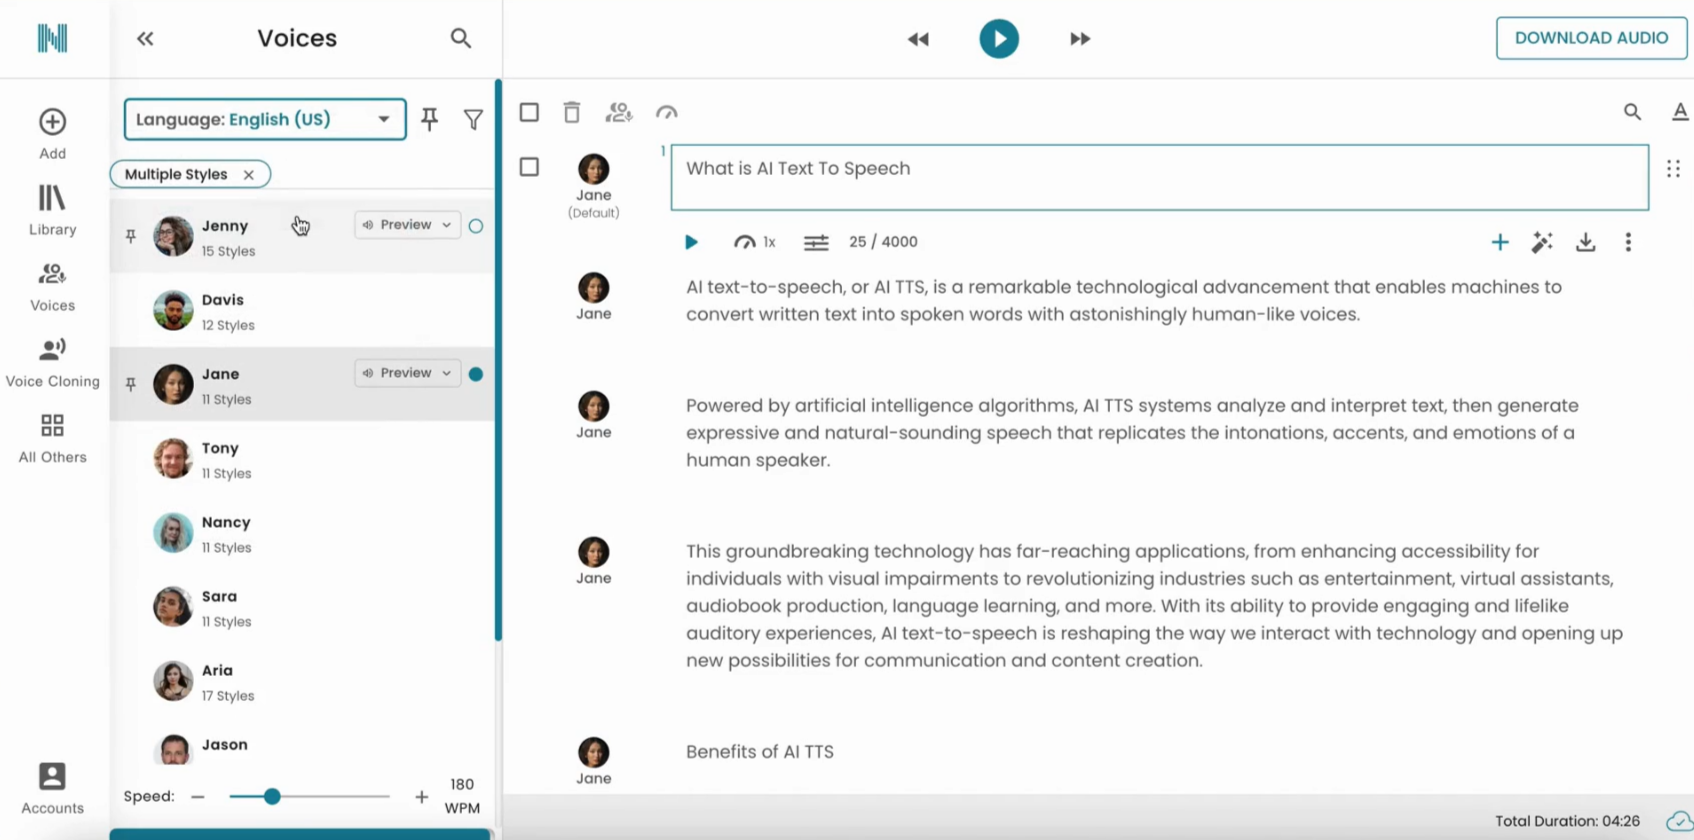Viewport: 1694px width, 840px height.
Task: Click the DOWNLOAD AUDIO button
Action: point(1591,38)
